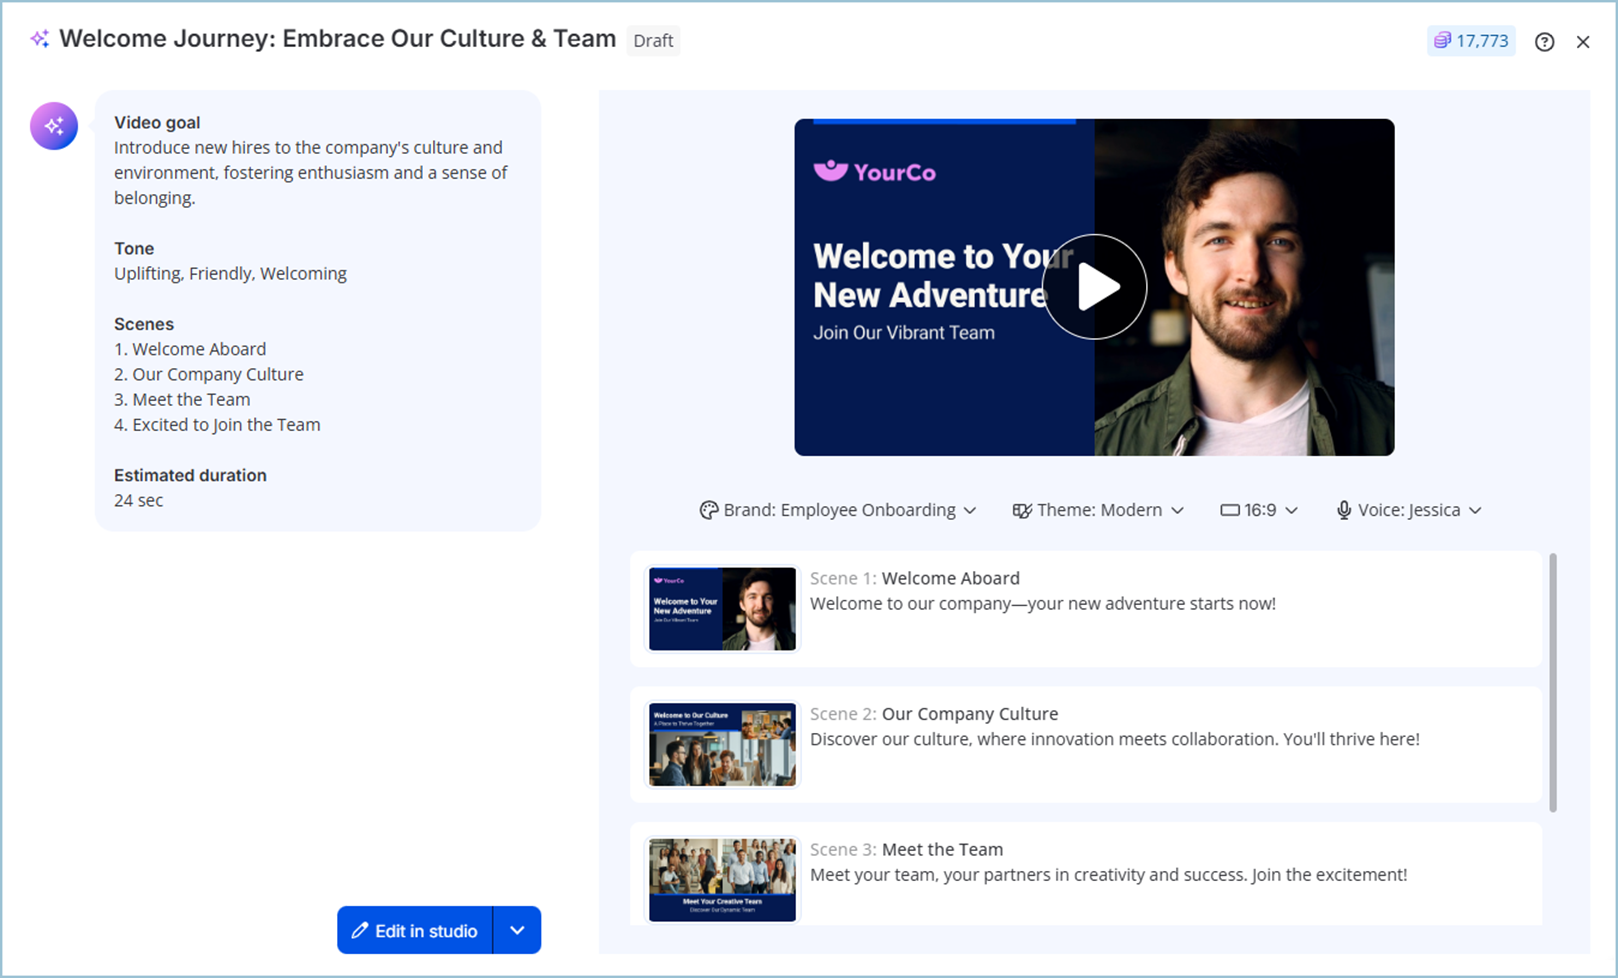The image size is (1618, 978).
Task: Click the Edit in studio button
Action: coord(415,930)
